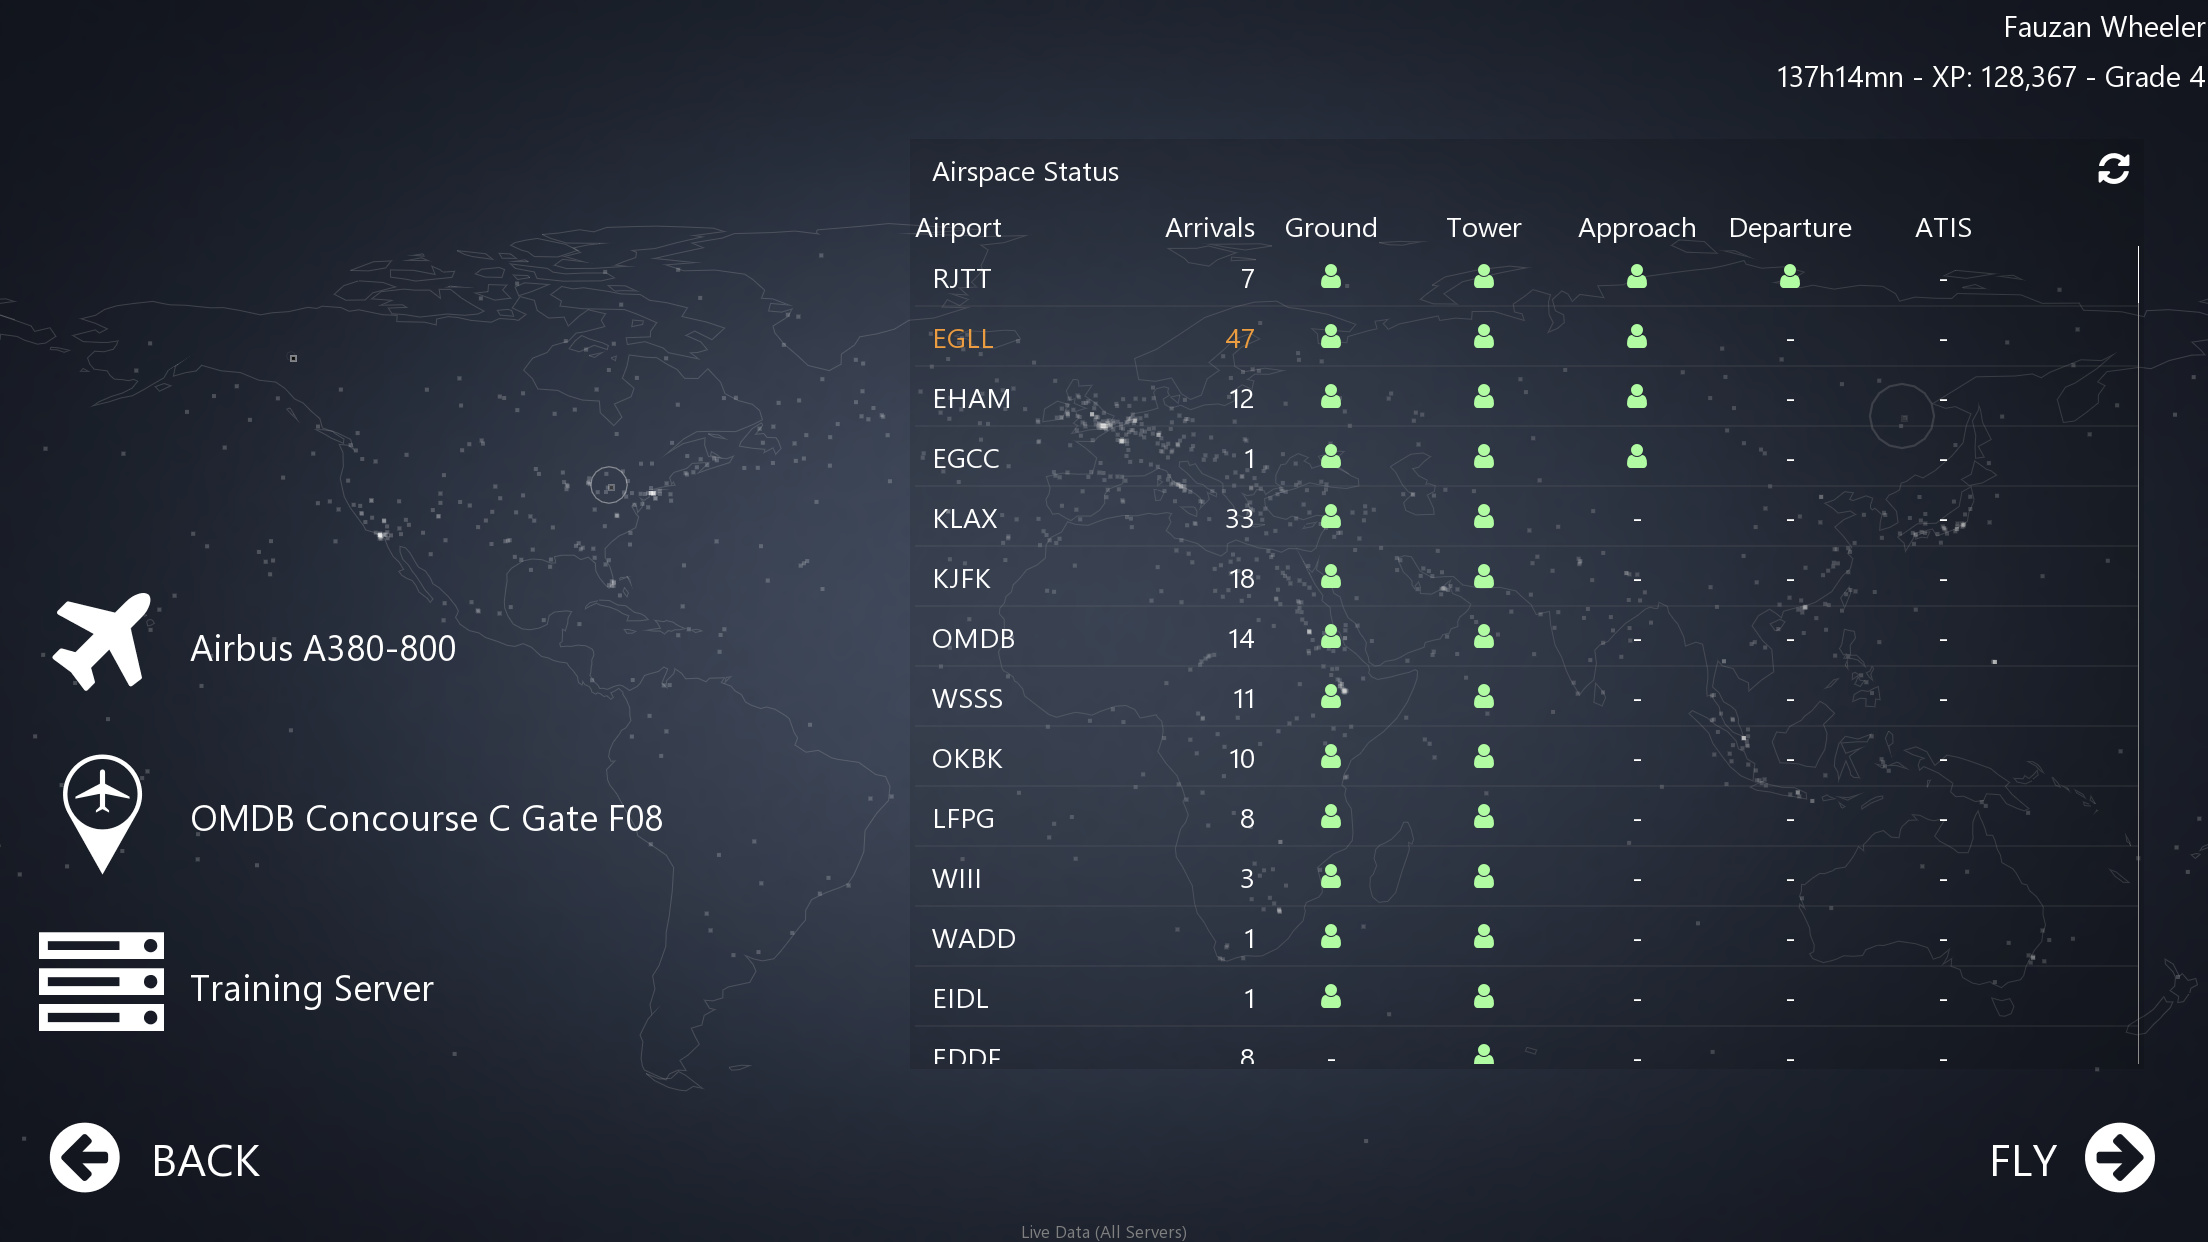Screen dimensions: 2208x1242
Task: Open OMDB Concourse C Gate F08 selection
Action: click(x=426, y=819)
